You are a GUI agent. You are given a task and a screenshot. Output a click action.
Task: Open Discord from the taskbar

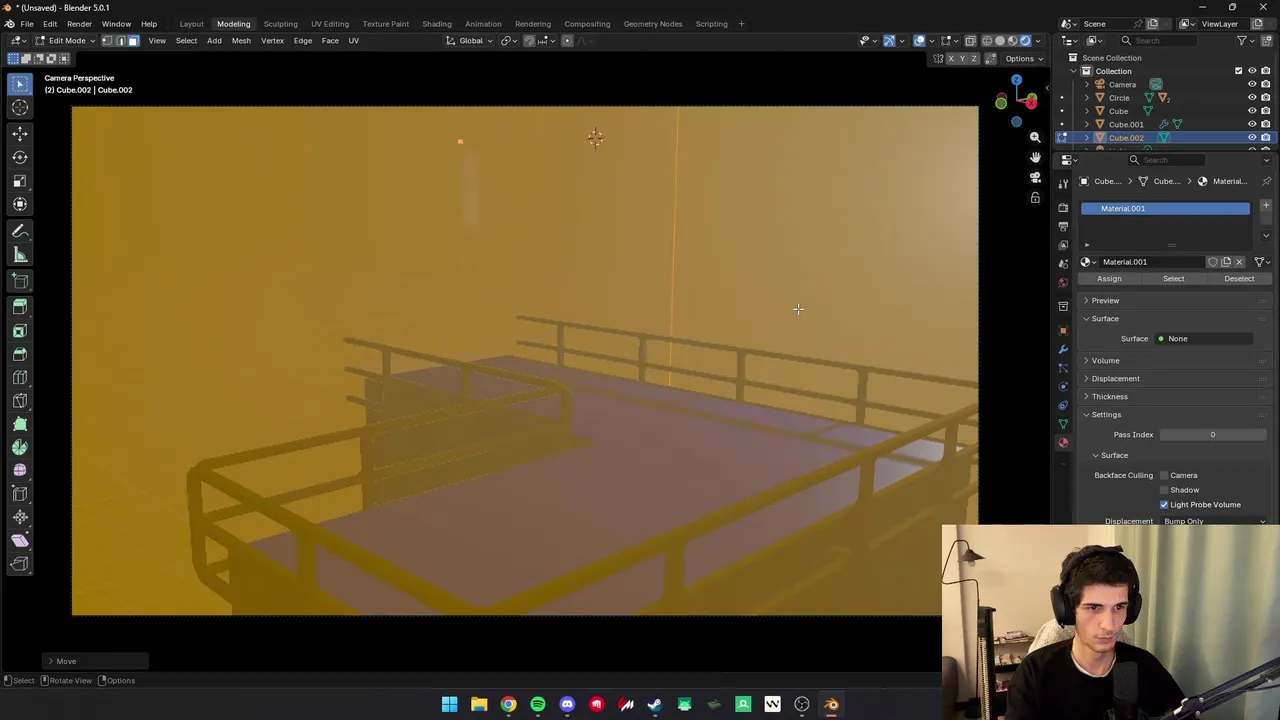point(567,705)
